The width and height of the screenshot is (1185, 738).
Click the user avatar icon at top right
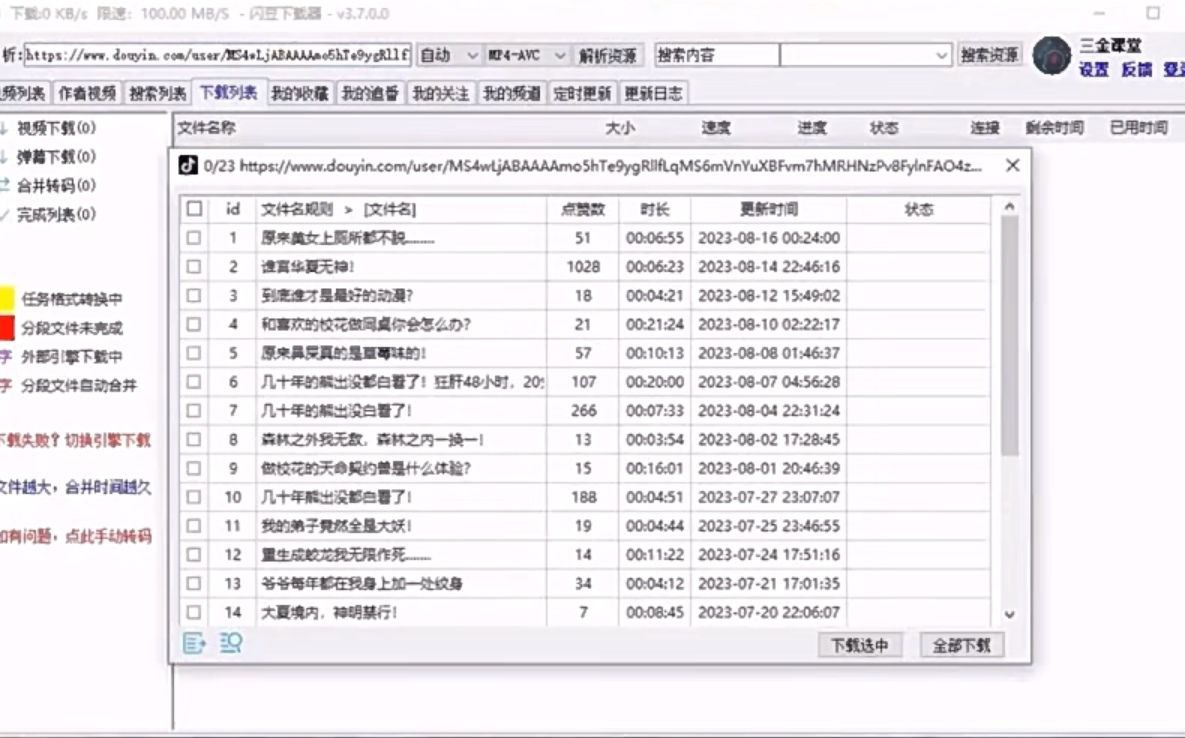(1052, 56)
